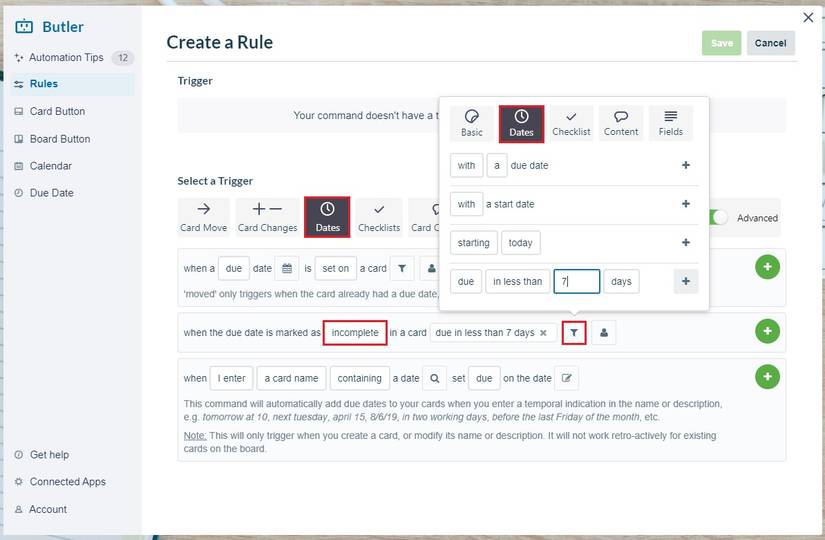Toggle 'due' option in first trigger

point(234,268)
